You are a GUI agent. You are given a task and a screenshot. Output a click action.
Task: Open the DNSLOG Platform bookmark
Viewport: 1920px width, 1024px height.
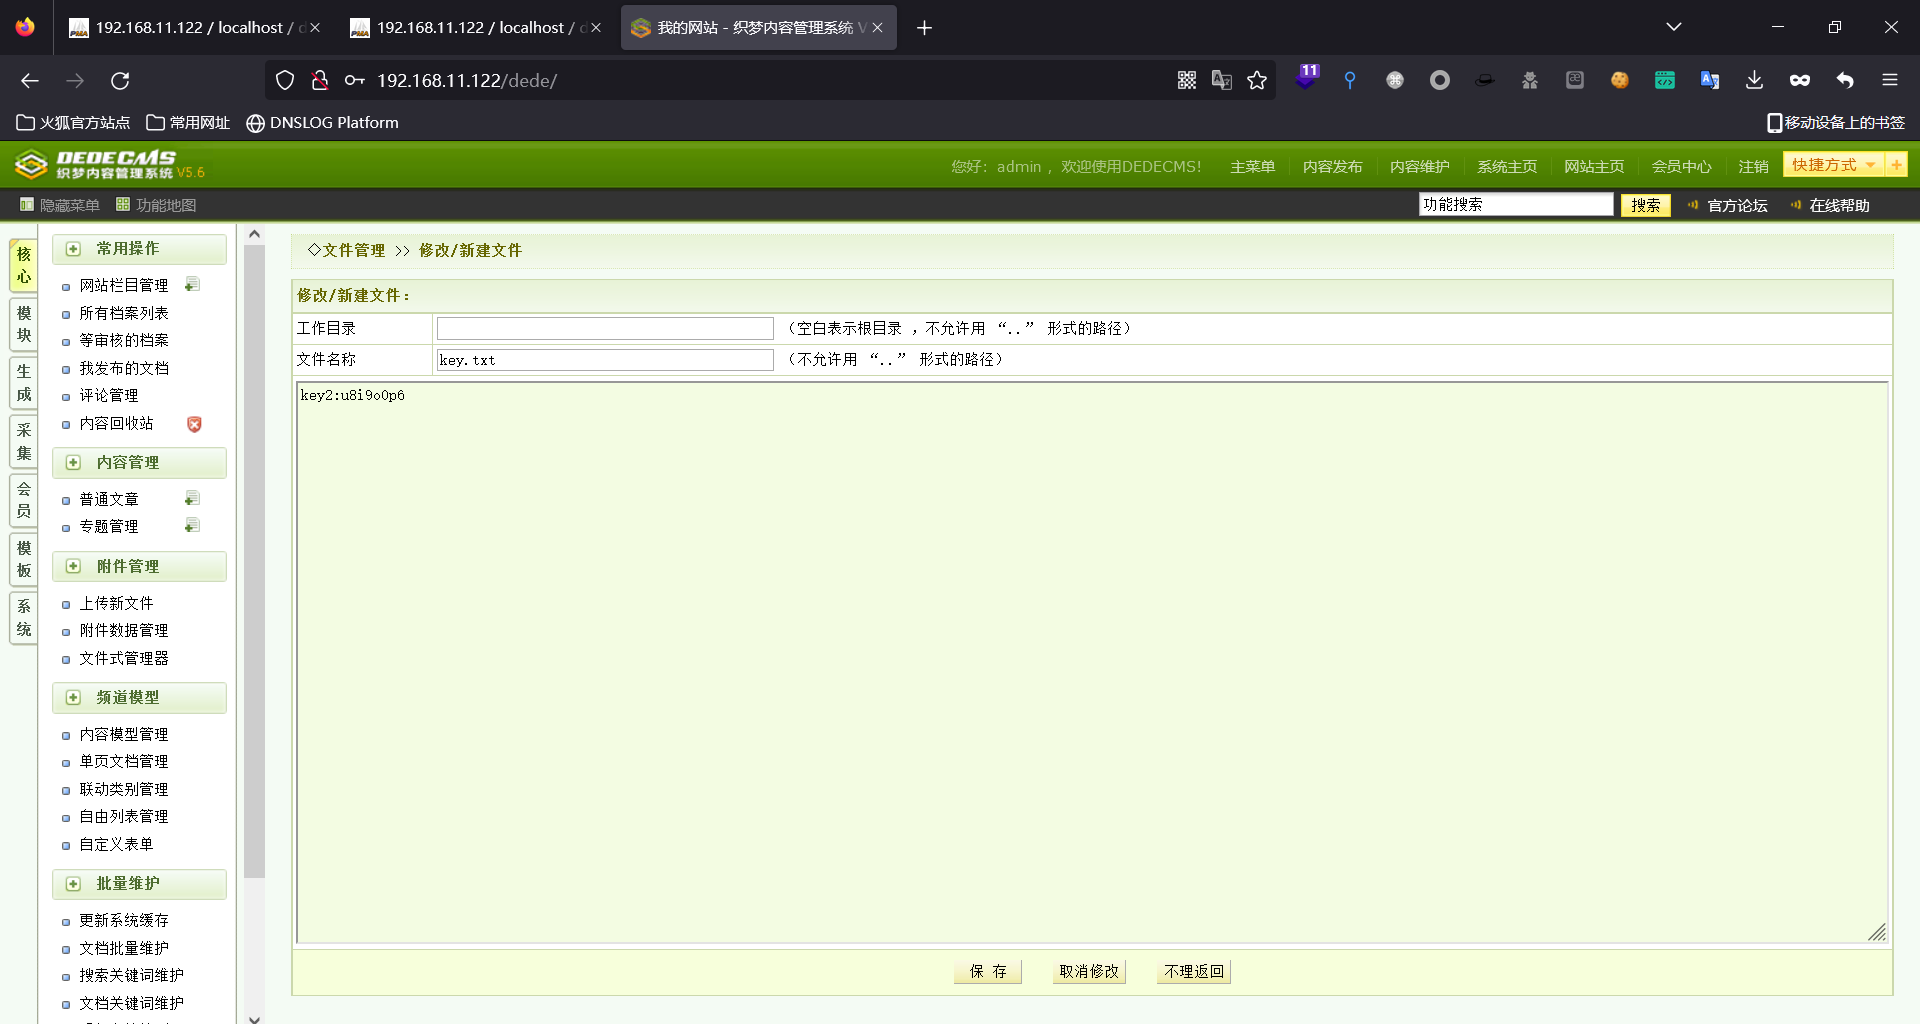(x=322, y=123)
